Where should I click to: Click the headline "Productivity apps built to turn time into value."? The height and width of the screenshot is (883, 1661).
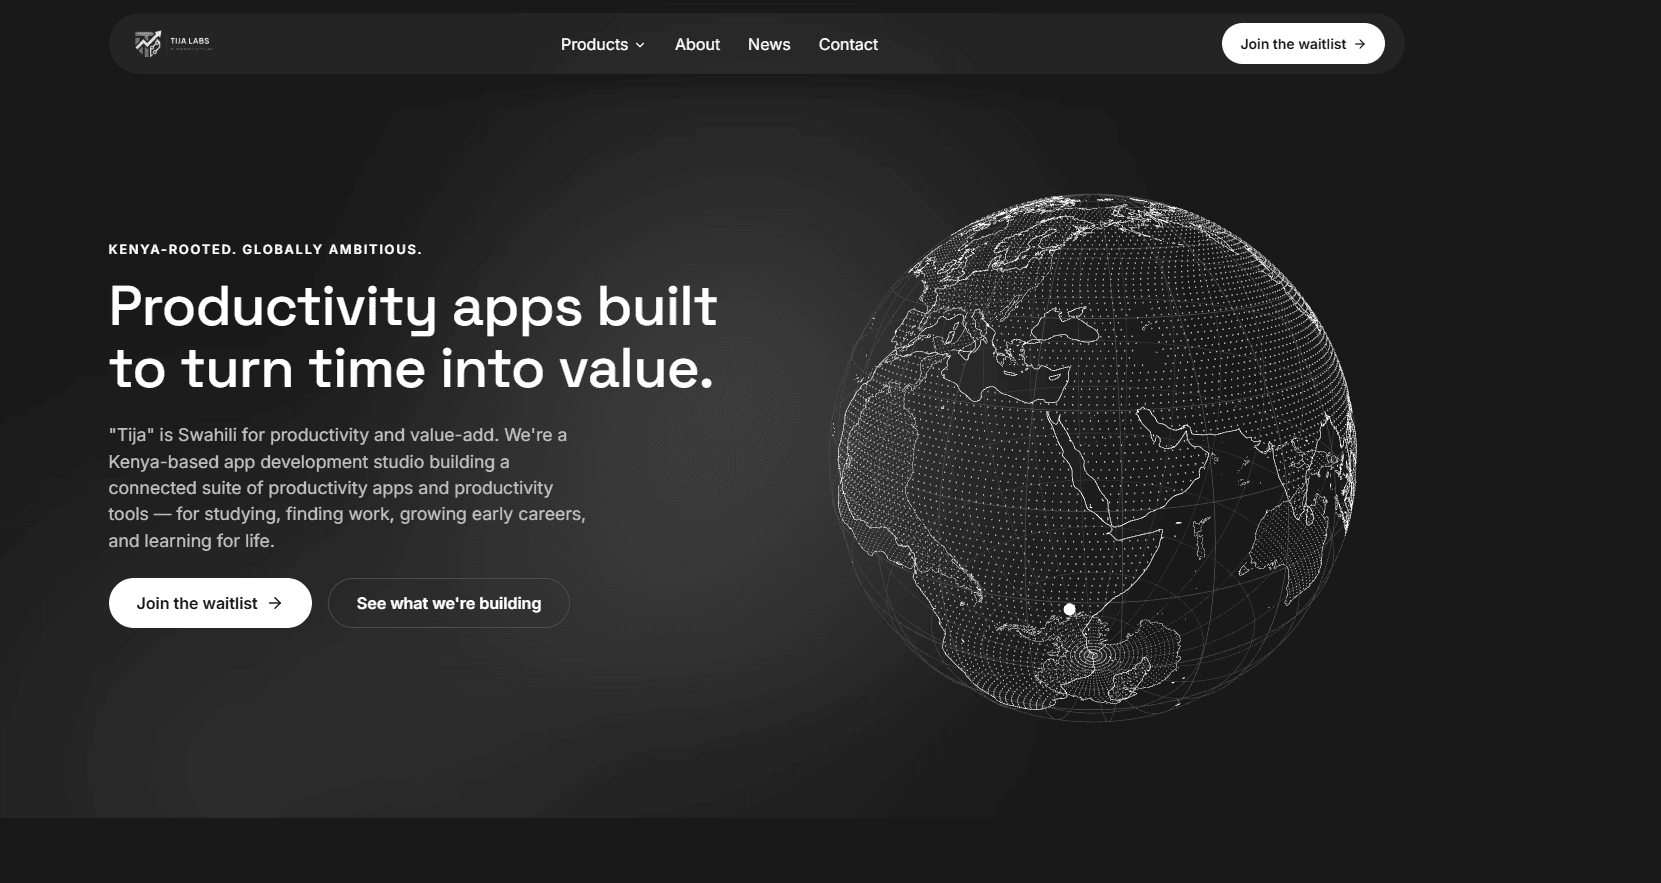pyautogui.click(x=413, y=338)
